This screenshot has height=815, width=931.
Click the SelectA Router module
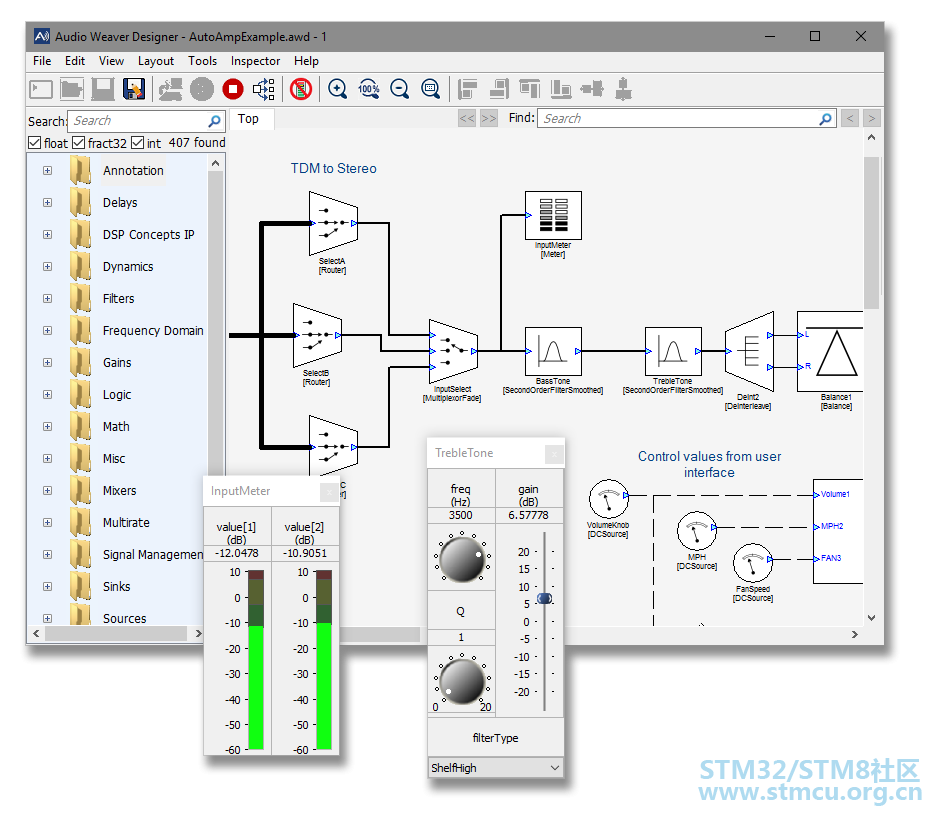(x=333, y=224)
